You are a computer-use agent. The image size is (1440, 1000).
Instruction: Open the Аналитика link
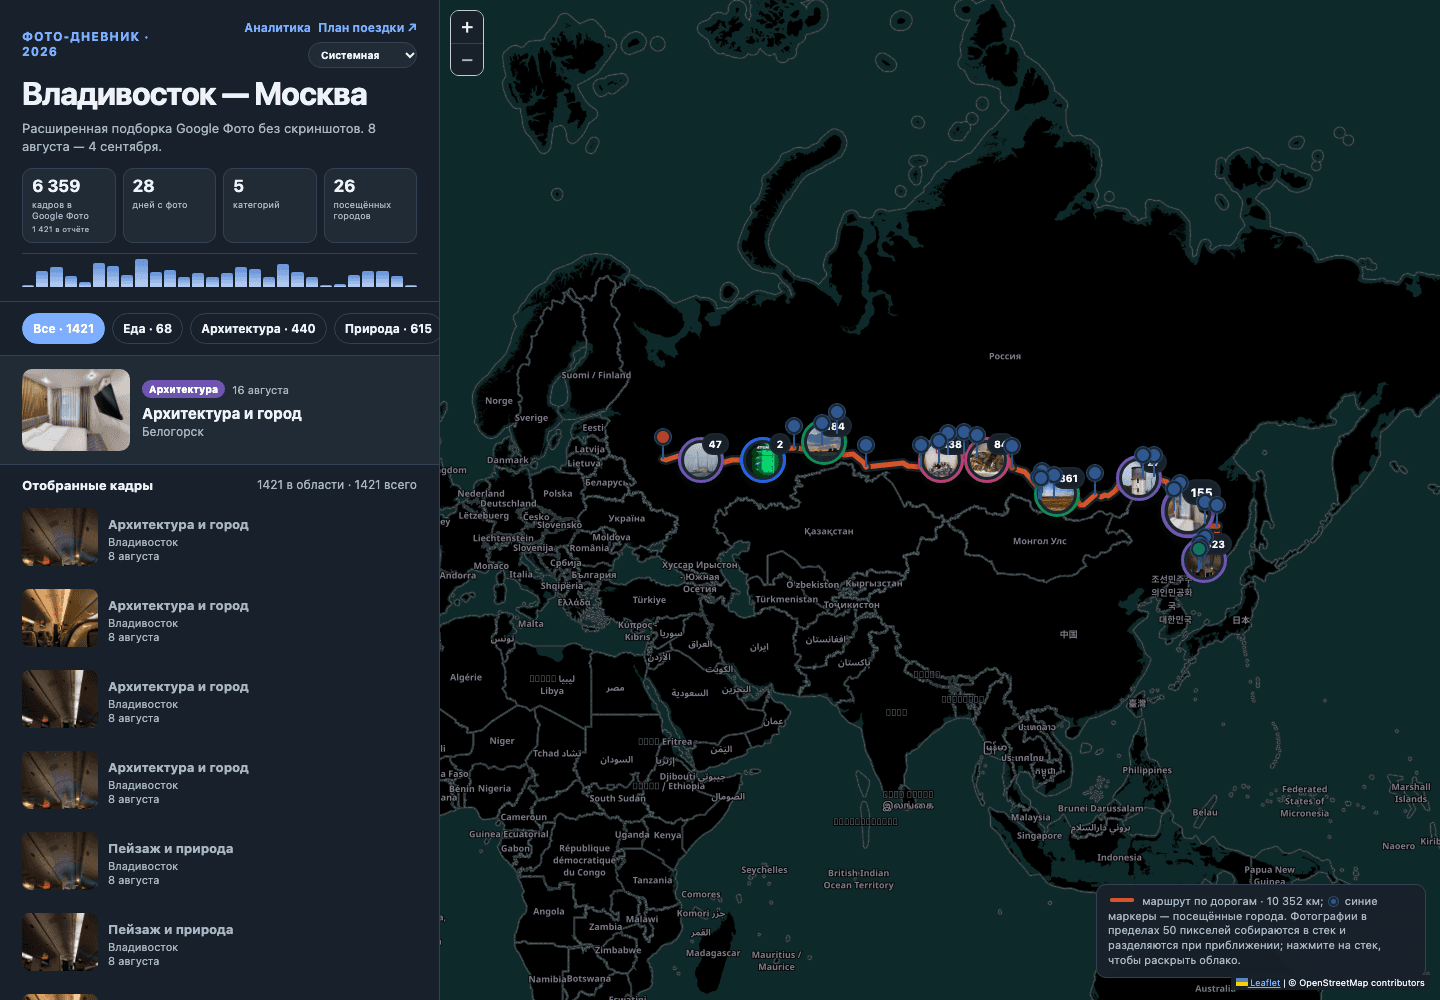click(x=277, y=28)
